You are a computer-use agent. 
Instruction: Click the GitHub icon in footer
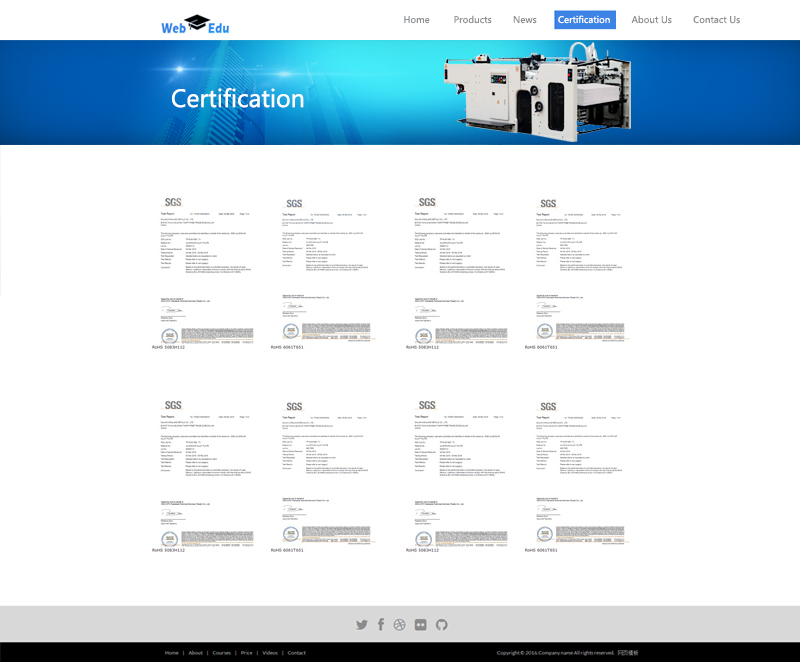click(x=441, y=625)
